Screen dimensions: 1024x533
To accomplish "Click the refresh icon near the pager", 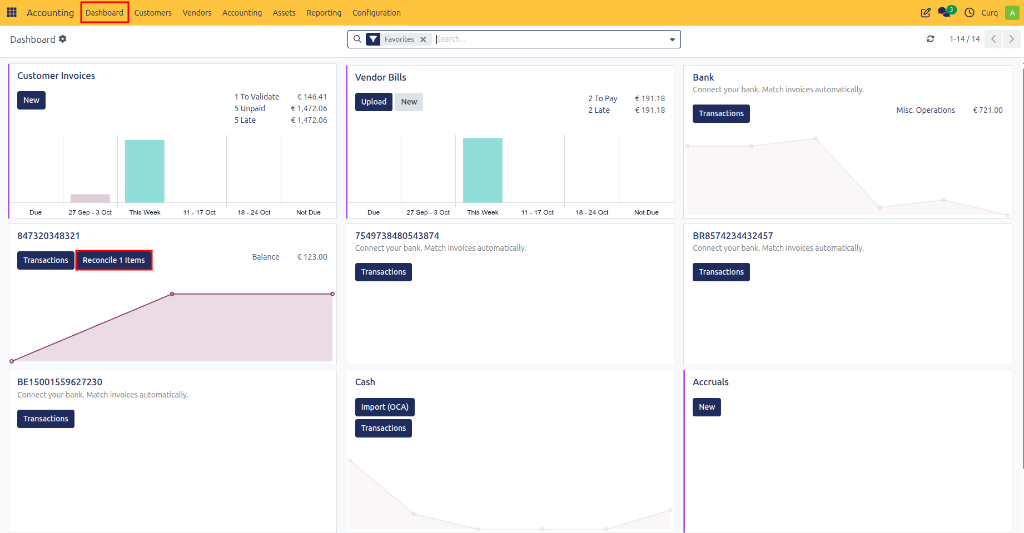I will point(931,39).
